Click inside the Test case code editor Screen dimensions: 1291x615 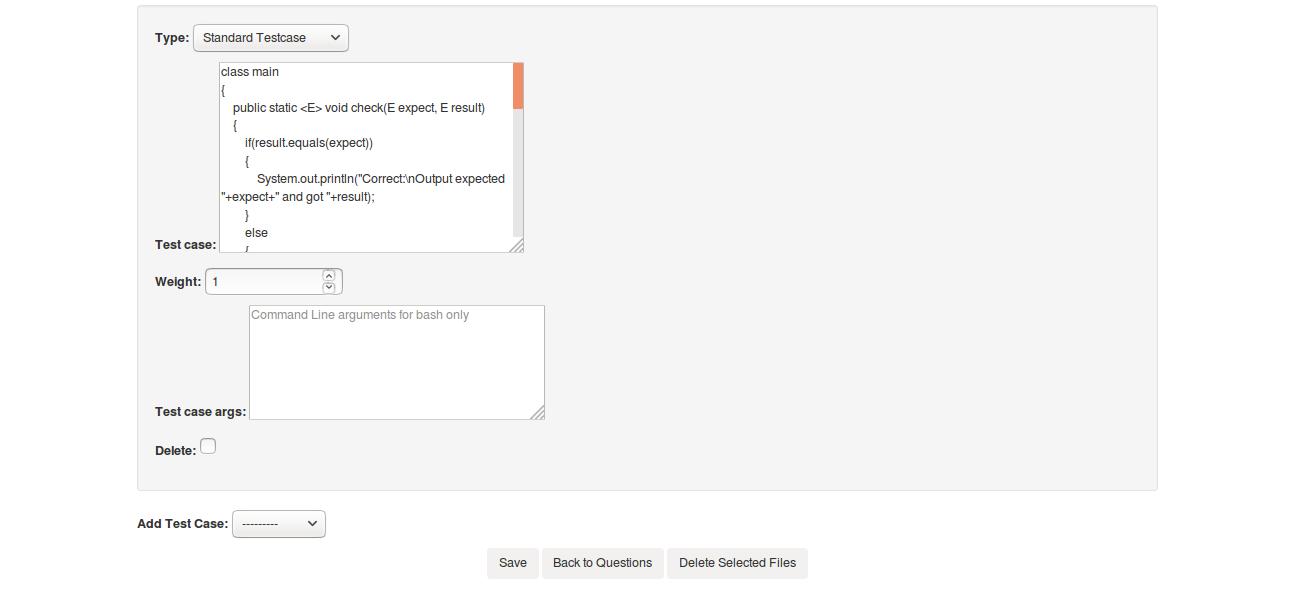[366, 157]
